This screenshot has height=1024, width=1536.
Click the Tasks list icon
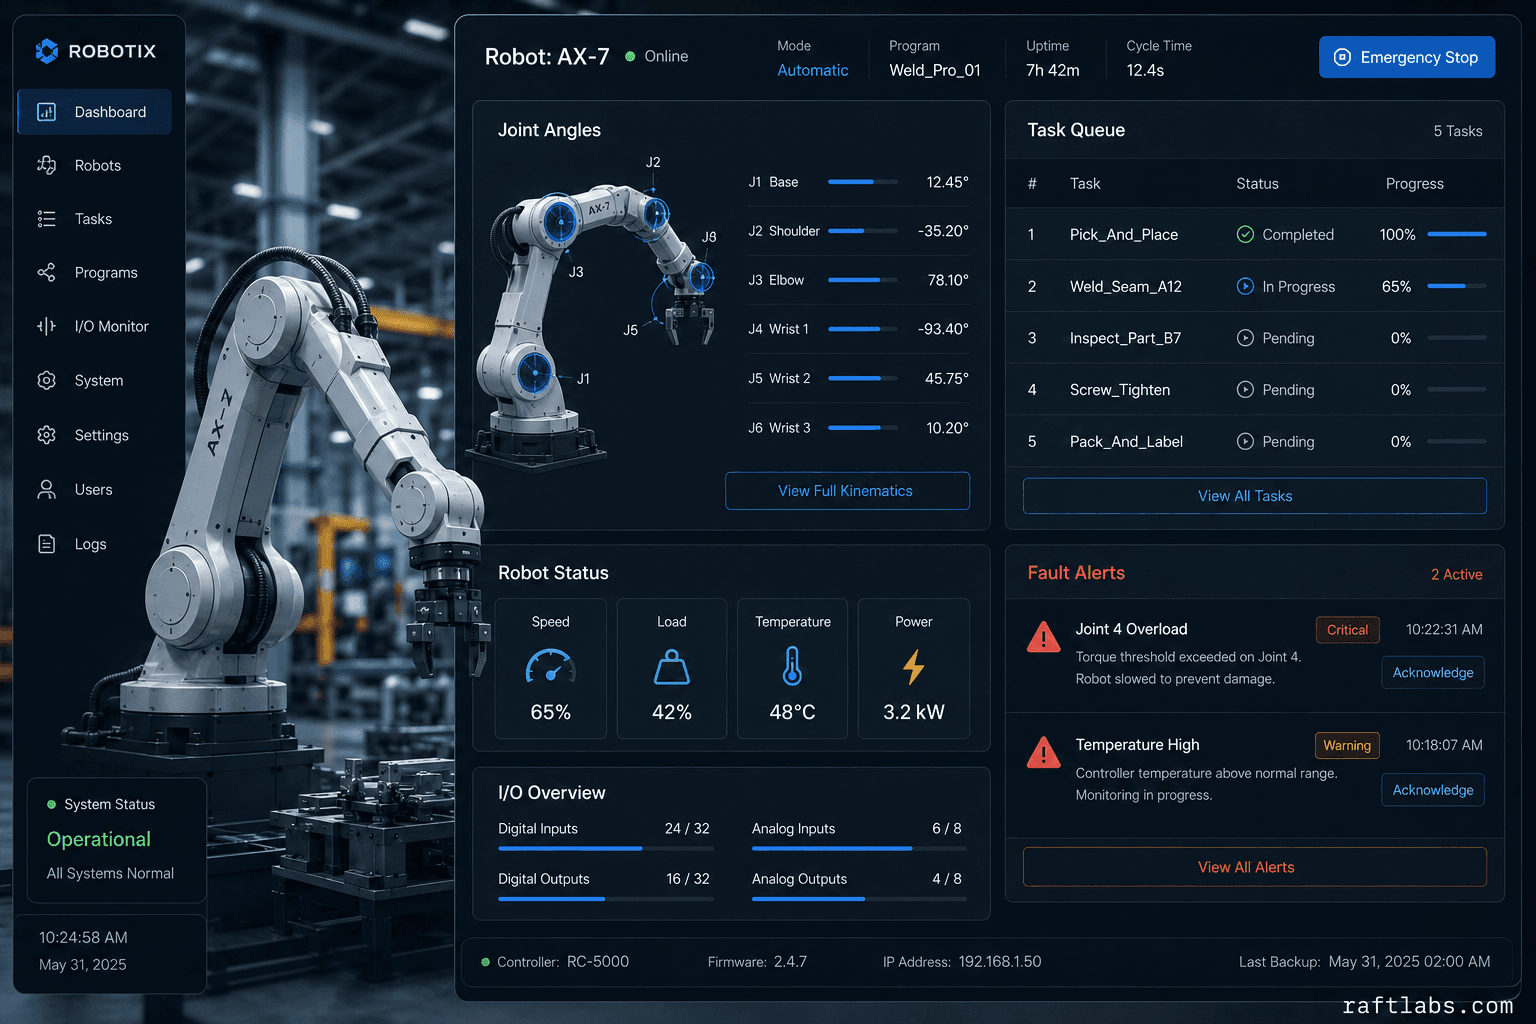46,219
